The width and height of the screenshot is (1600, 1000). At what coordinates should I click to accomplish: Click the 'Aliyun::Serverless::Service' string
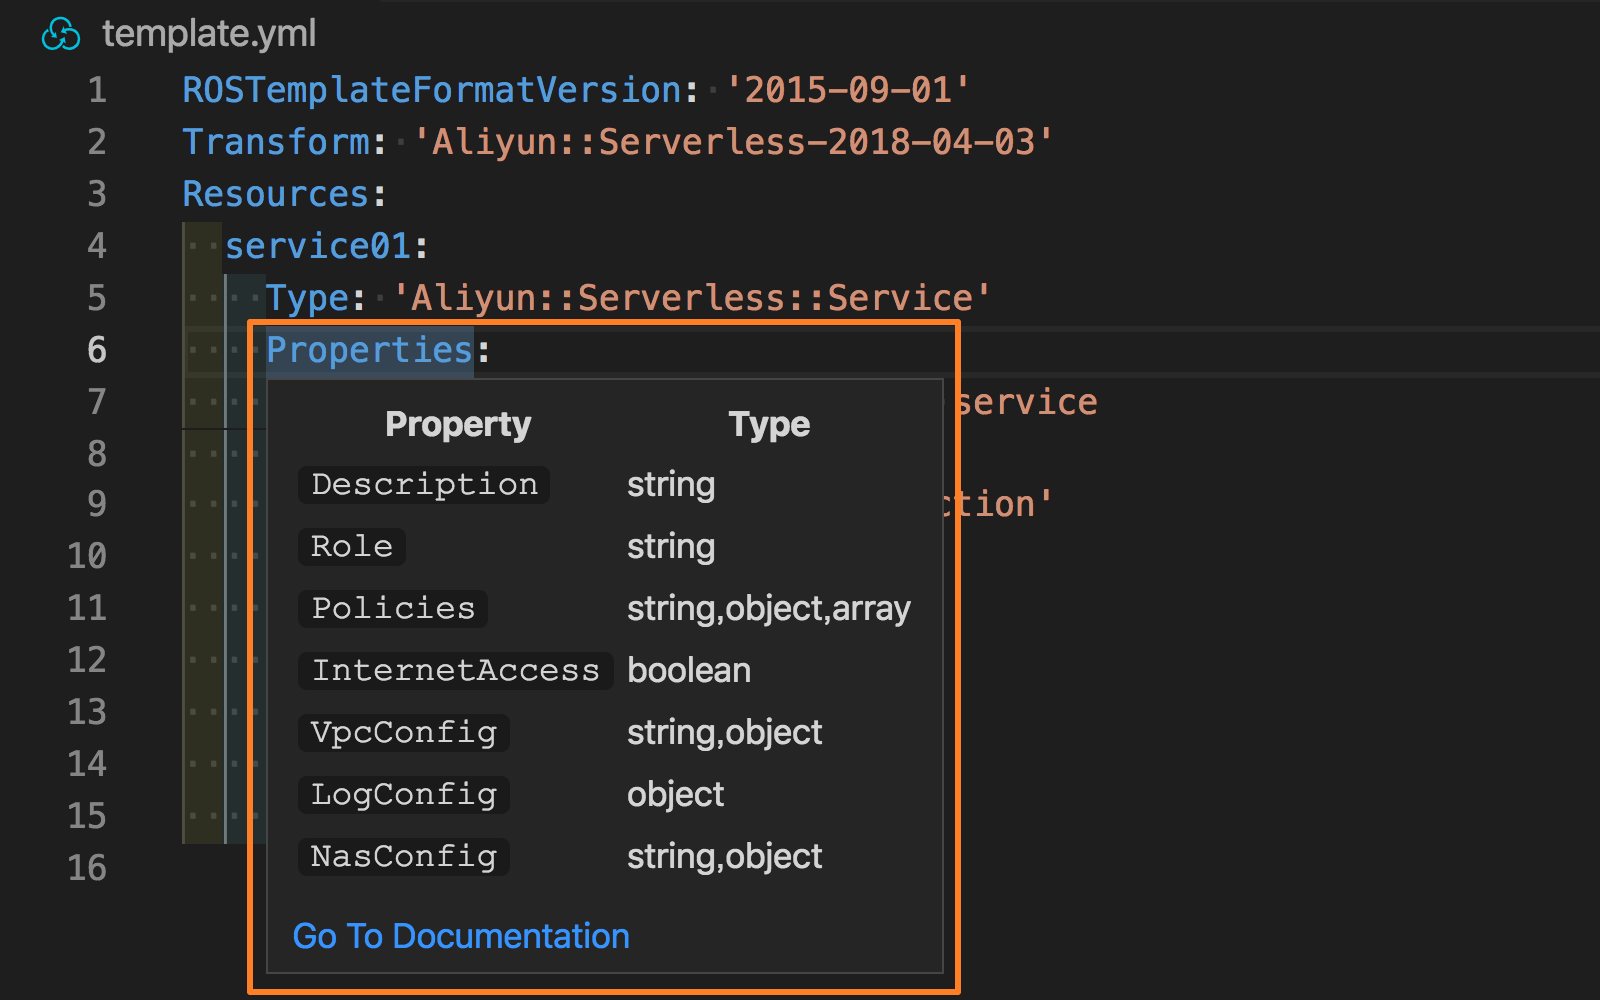pyautogui.click(x=691, y=298)
